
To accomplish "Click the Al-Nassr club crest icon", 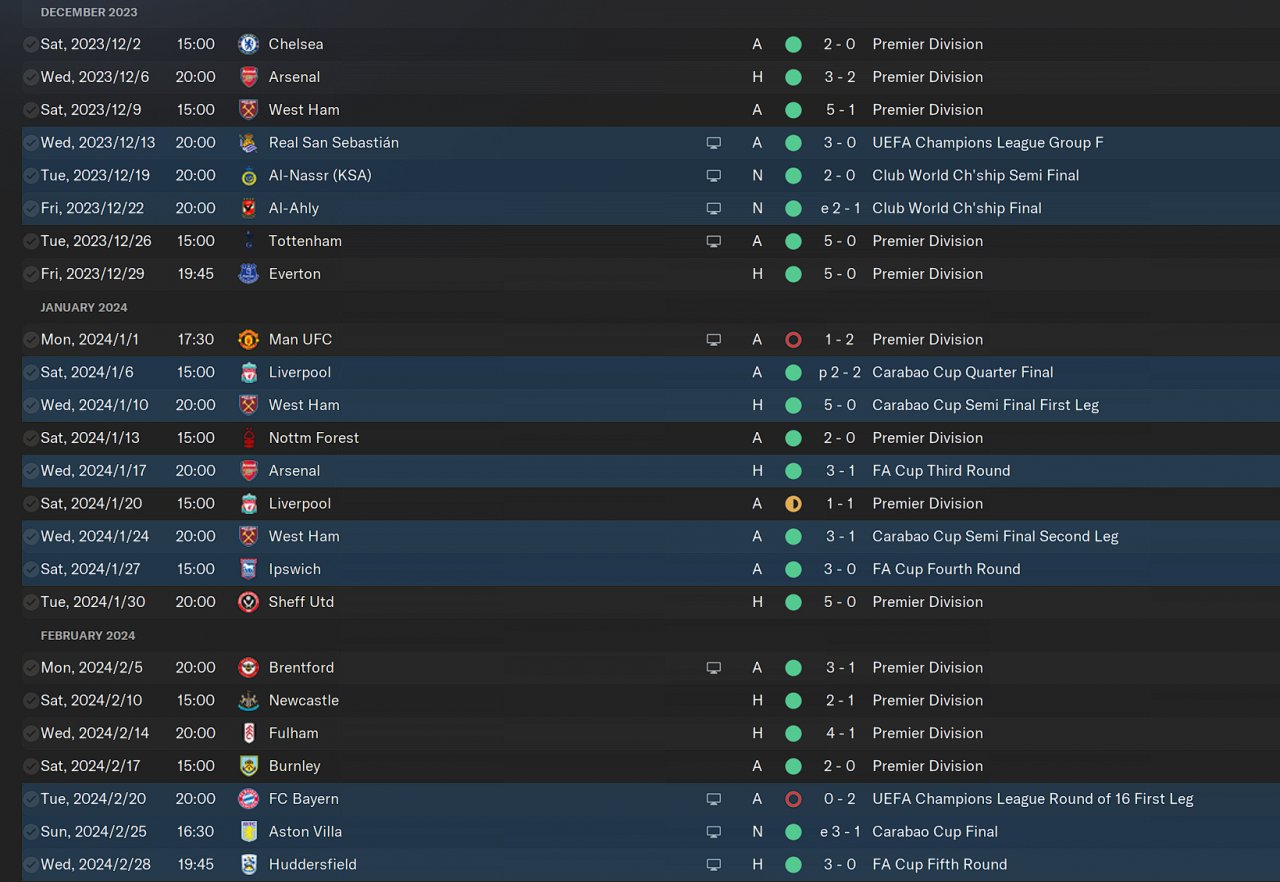I will (x=248, y=176).
